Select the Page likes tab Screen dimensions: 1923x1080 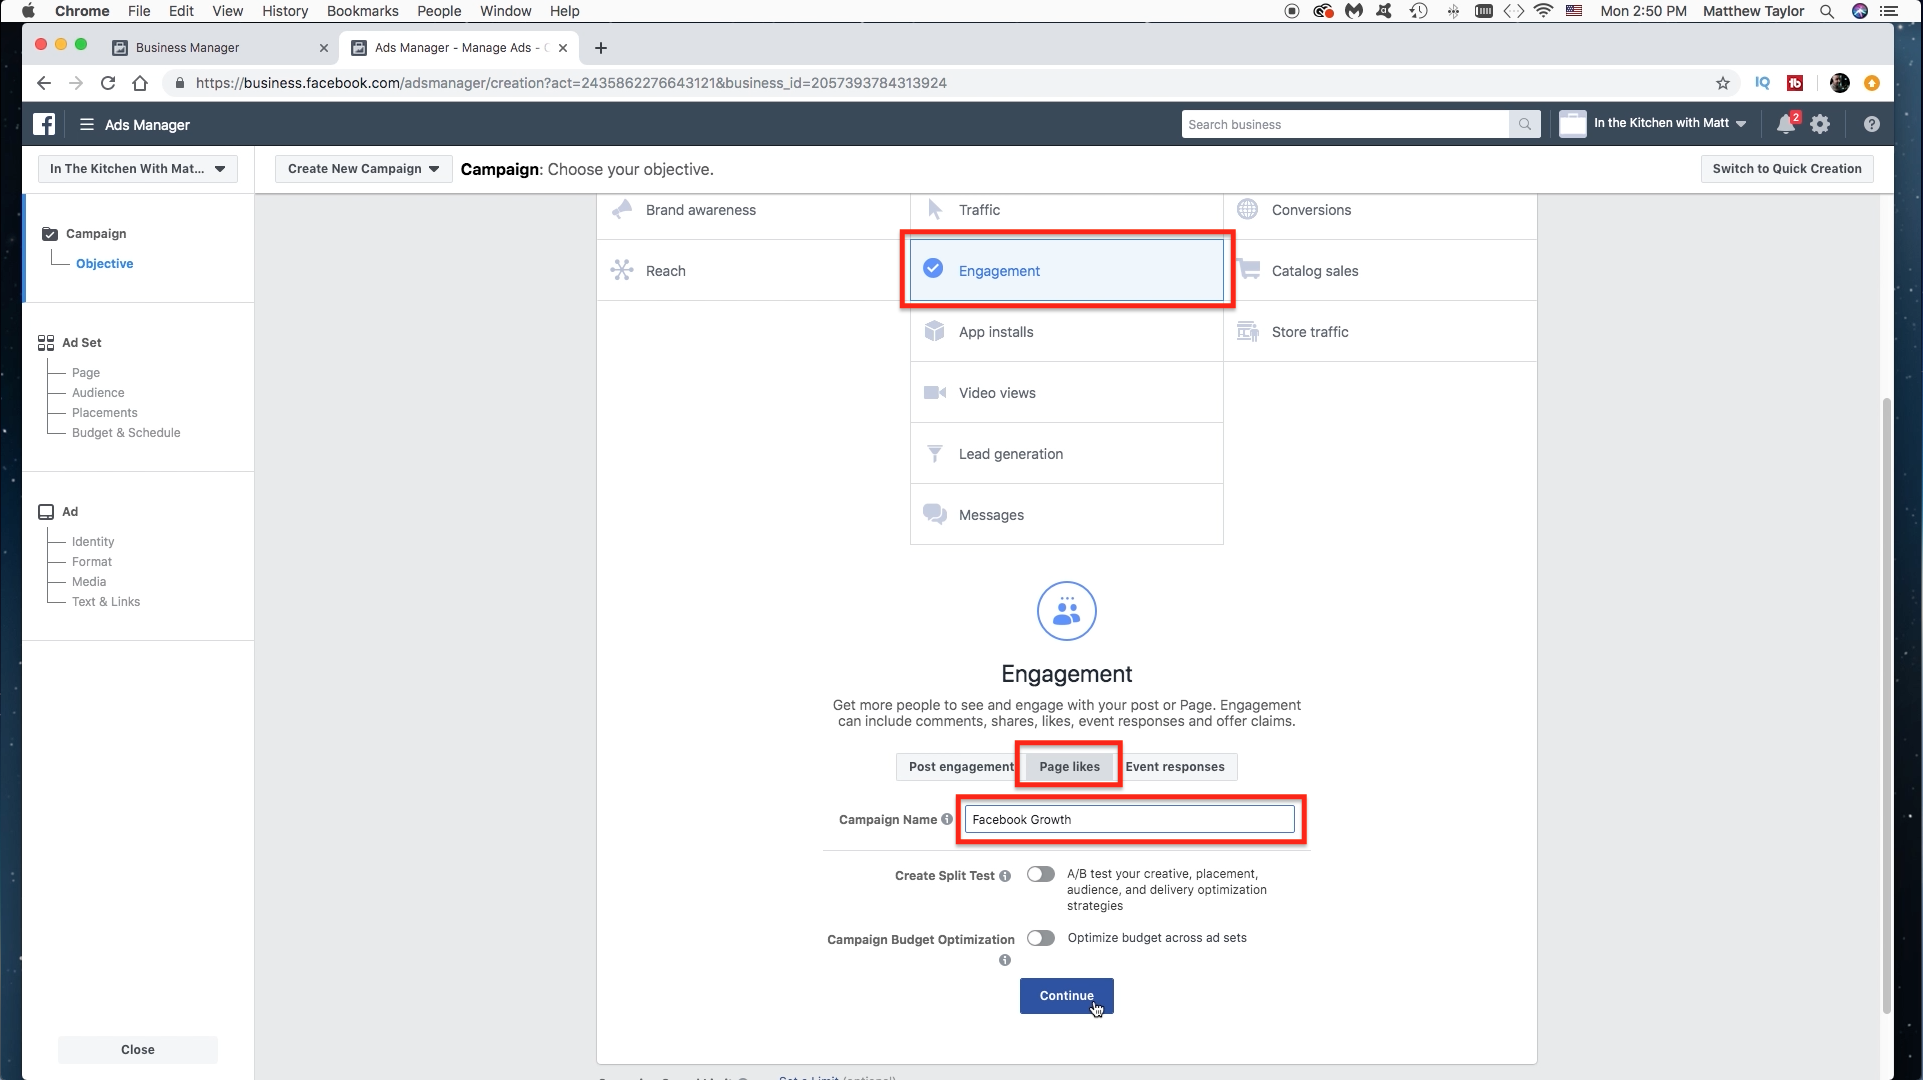[x=1069, y=767]
